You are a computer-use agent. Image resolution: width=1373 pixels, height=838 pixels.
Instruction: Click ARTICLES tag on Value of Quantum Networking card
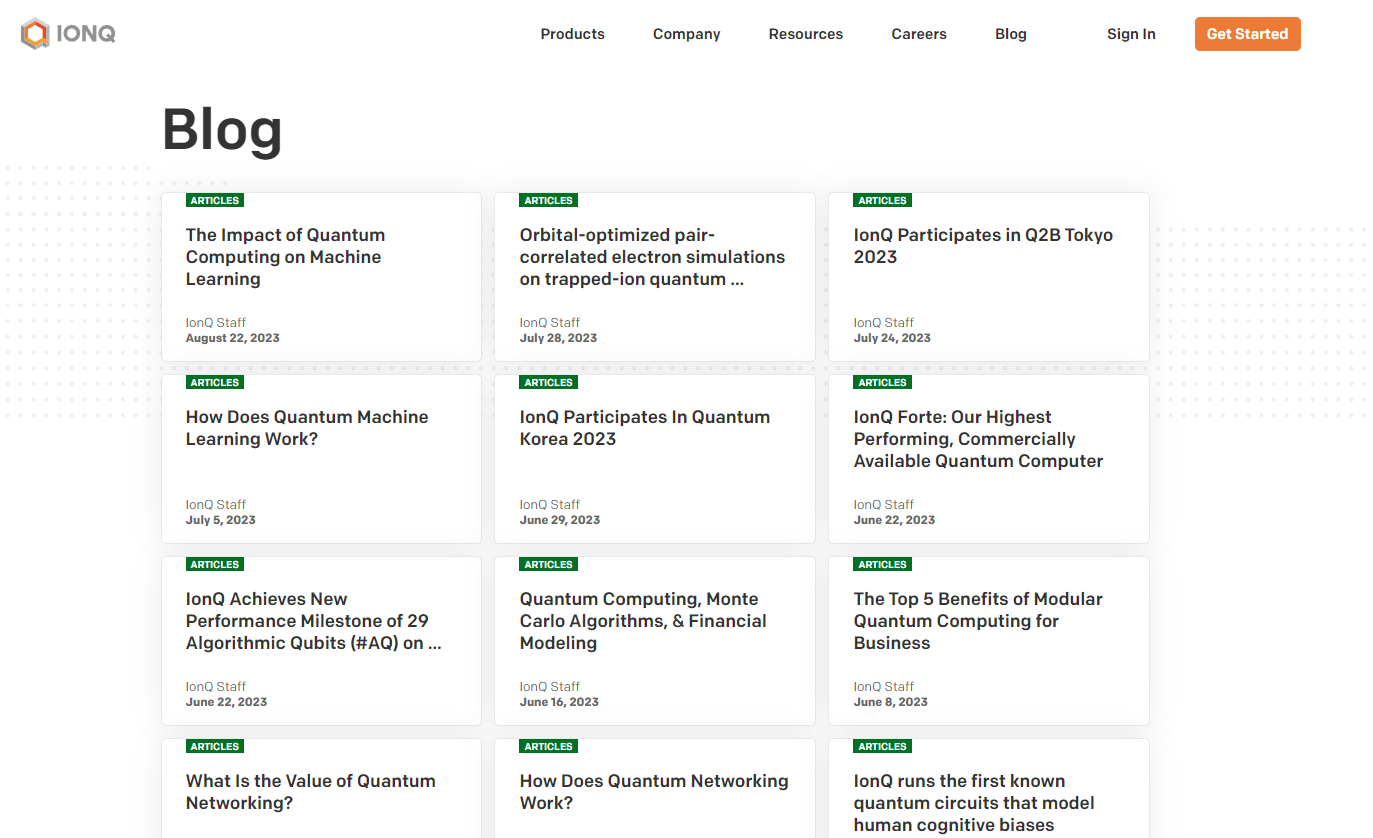pyautogui.click(x=215, y=746)
